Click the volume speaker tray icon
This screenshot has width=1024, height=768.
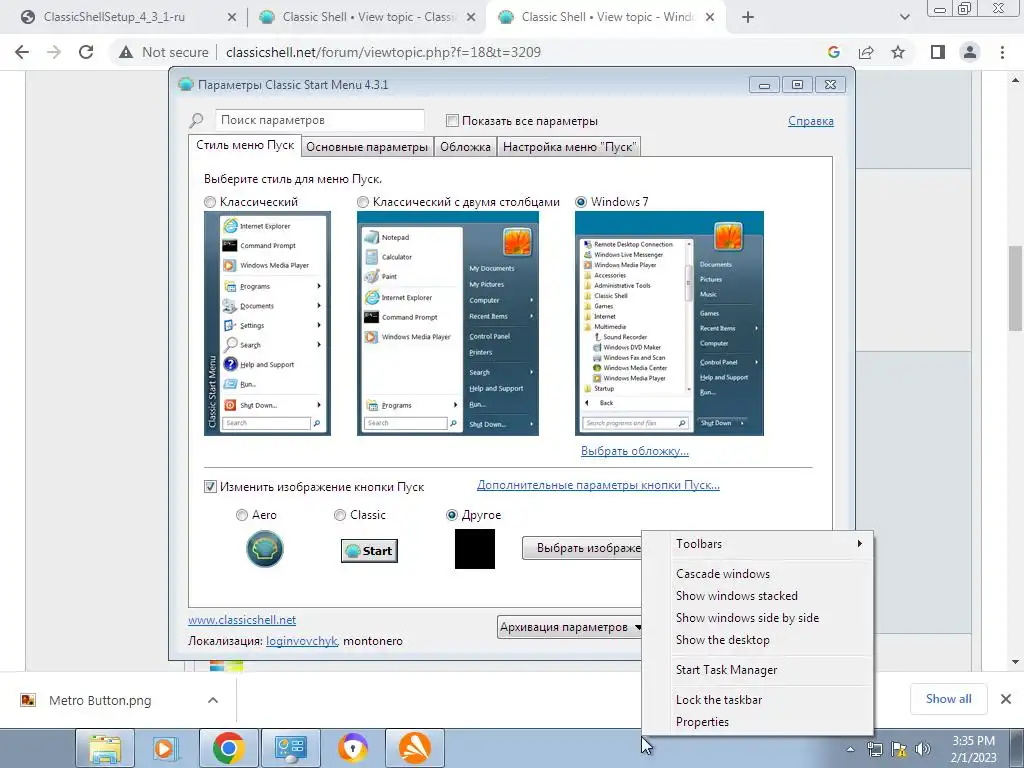point(923,749)
